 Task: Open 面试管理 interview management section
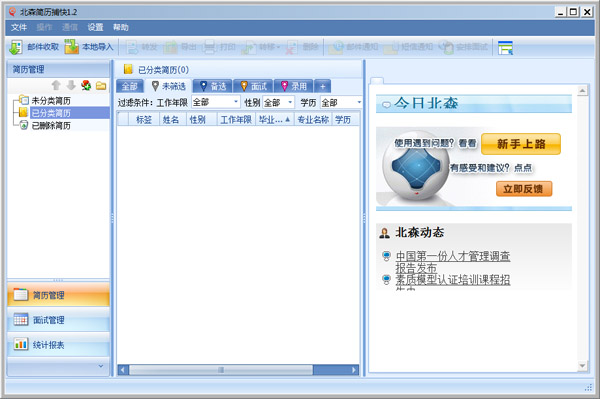coord(58,320)
